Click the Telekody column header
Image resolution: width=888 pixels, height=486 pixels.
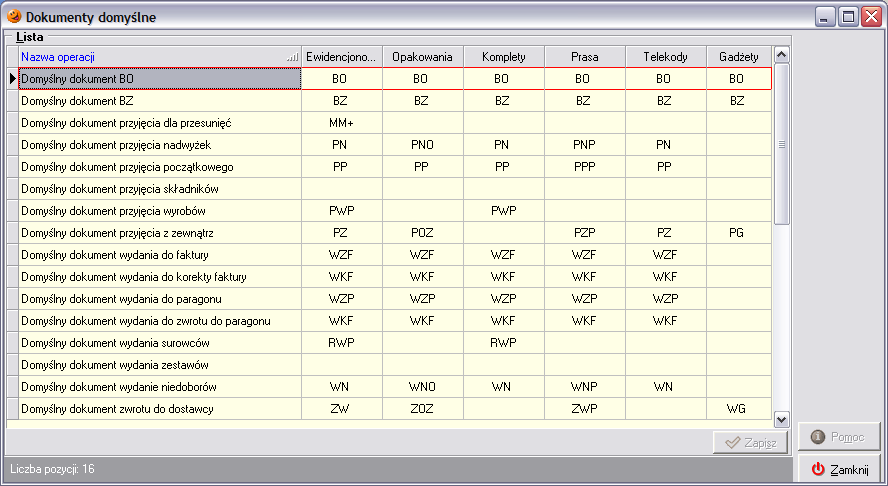point(666,57)
